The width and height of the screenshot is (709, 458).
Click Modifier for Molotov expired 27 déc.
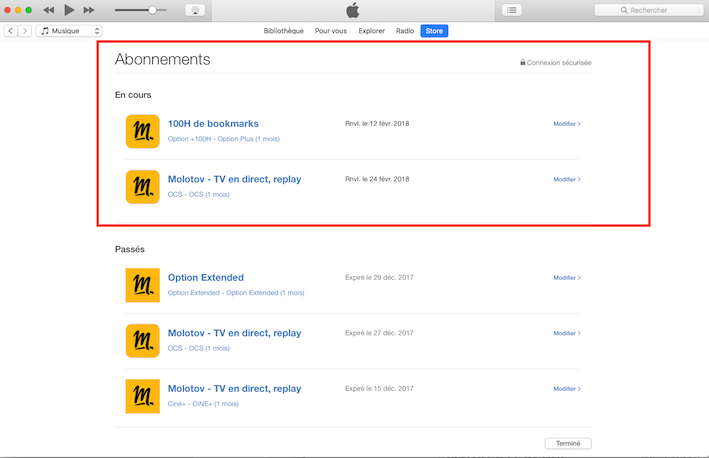(x=567, y=333)
